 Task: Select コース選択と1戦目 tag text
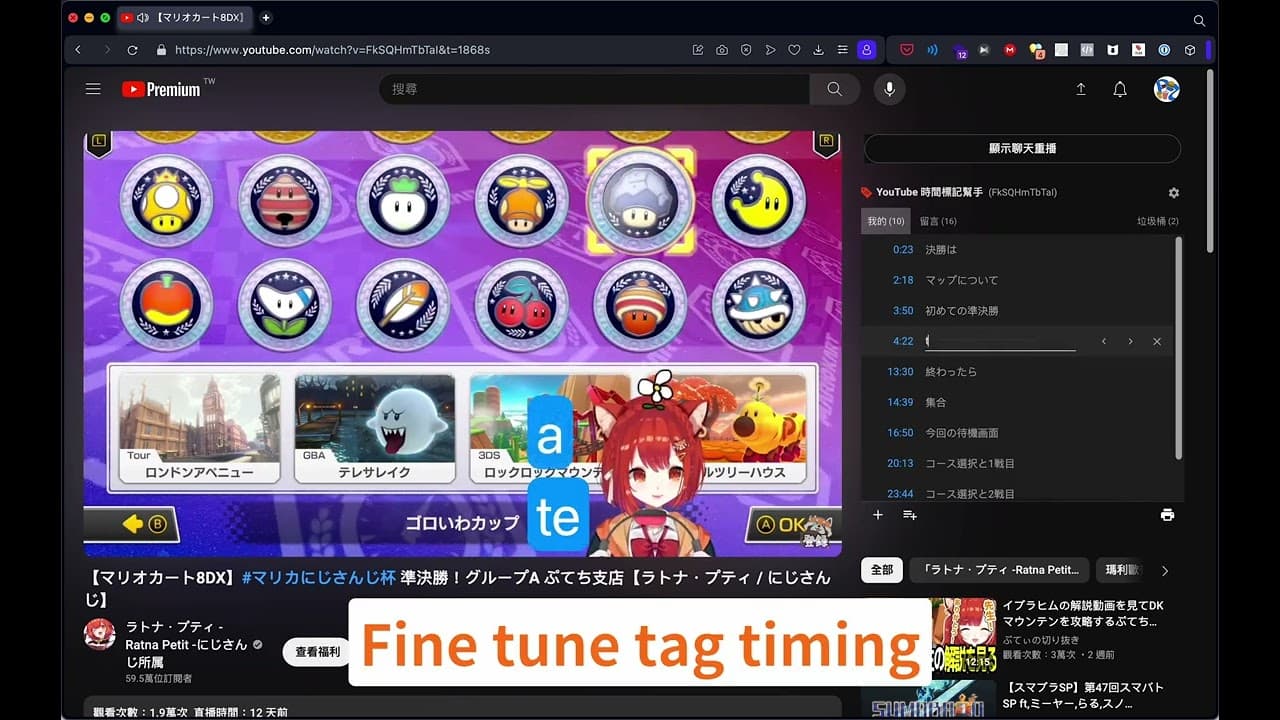click(x=970, y=463)
